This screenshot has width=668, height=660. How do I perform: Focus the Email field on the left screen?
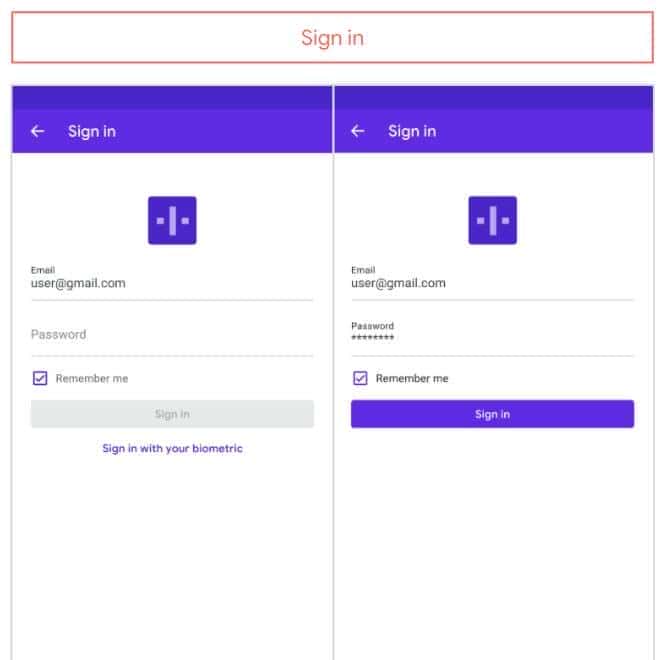click(x=171, y=283)
